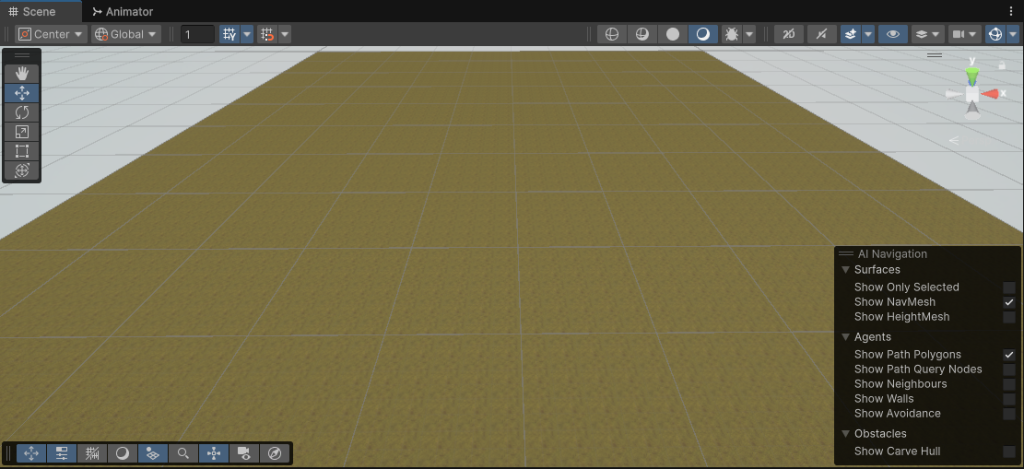Select the Scene tab
The image size is (1024, 469).
[x=38, y=11]
